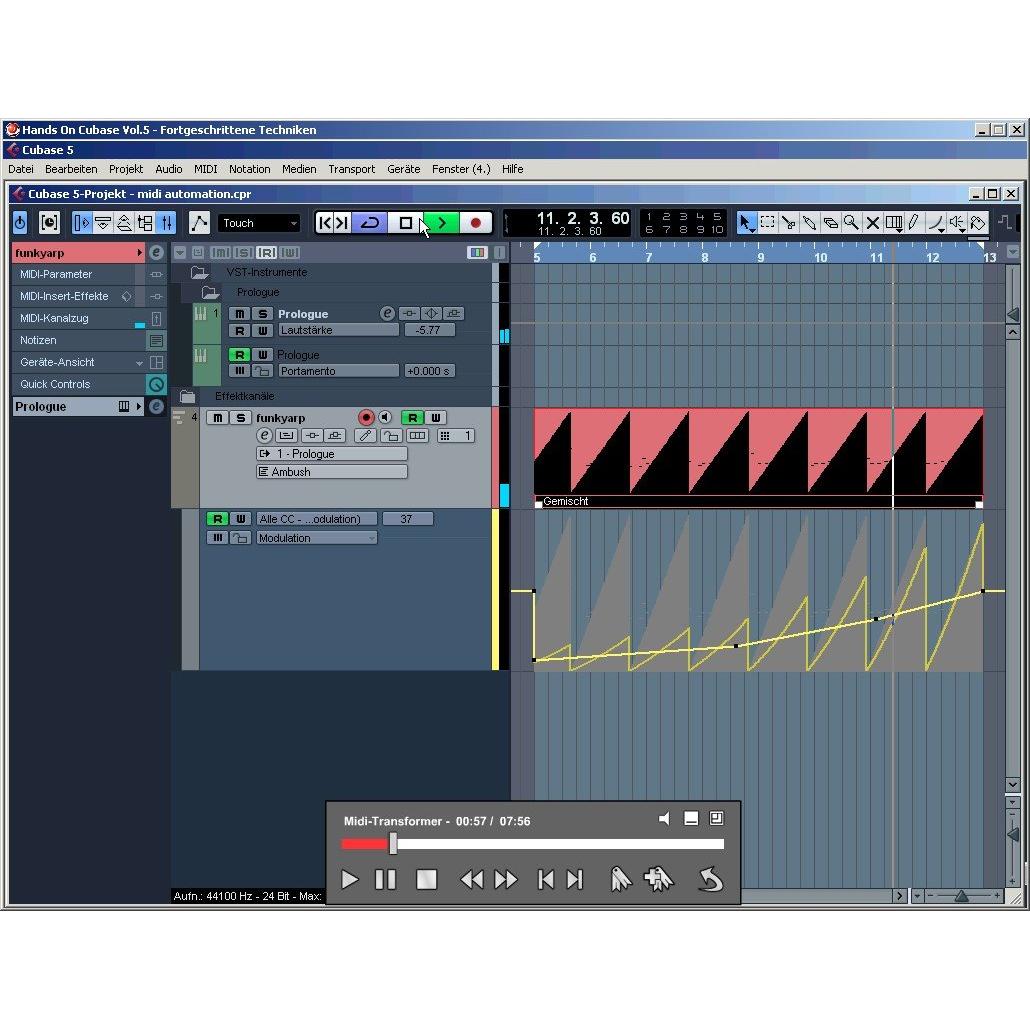Toggle Read automation on Portamento lane
Screen dimensions: 1030x1030
tap(240, 355)
